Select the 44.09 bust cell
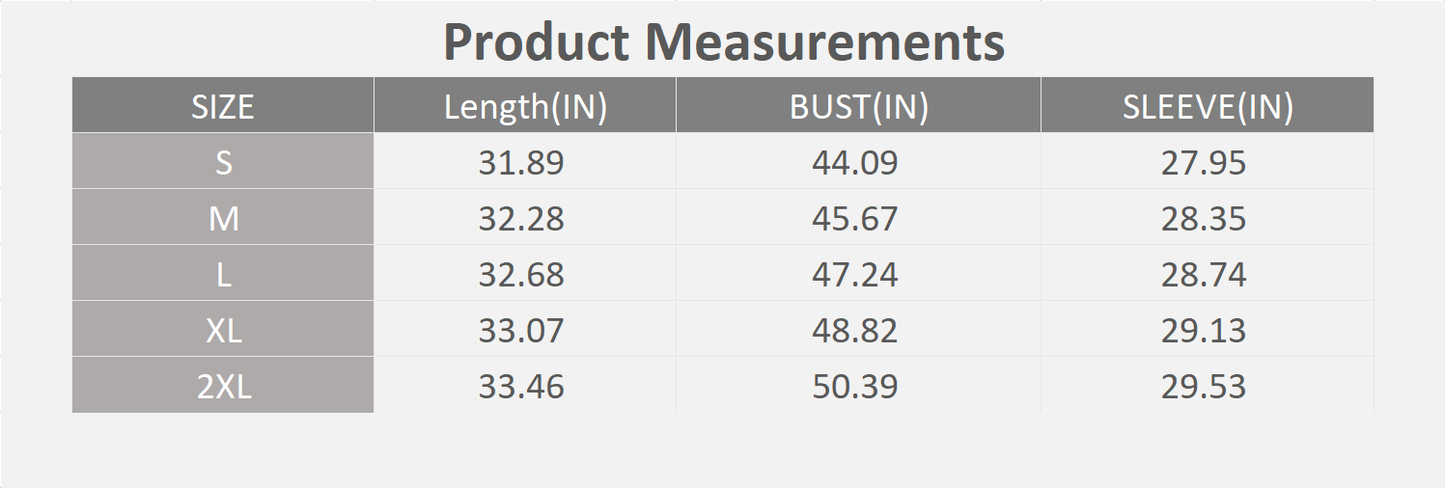The image size is (1445, 488). [855, 162]
